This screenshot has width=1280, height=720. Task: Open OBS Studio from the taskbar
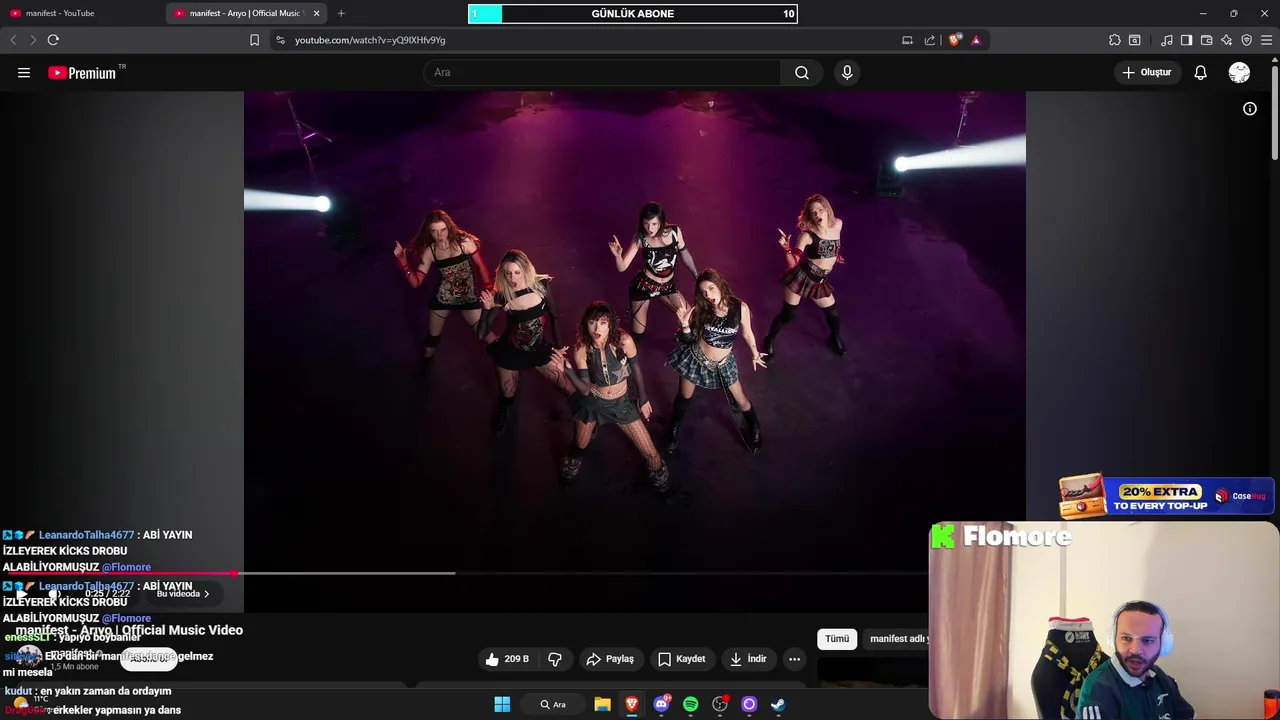point(720,704)
